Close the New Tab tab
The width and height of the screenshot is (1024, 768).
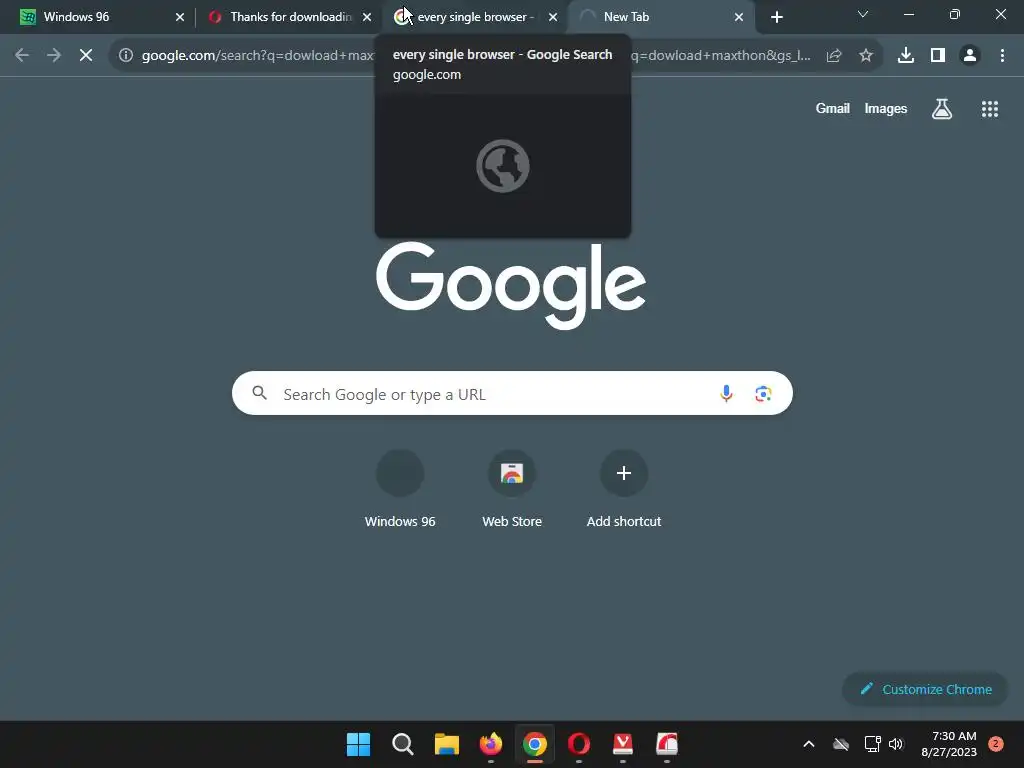(x=739, y=17)
